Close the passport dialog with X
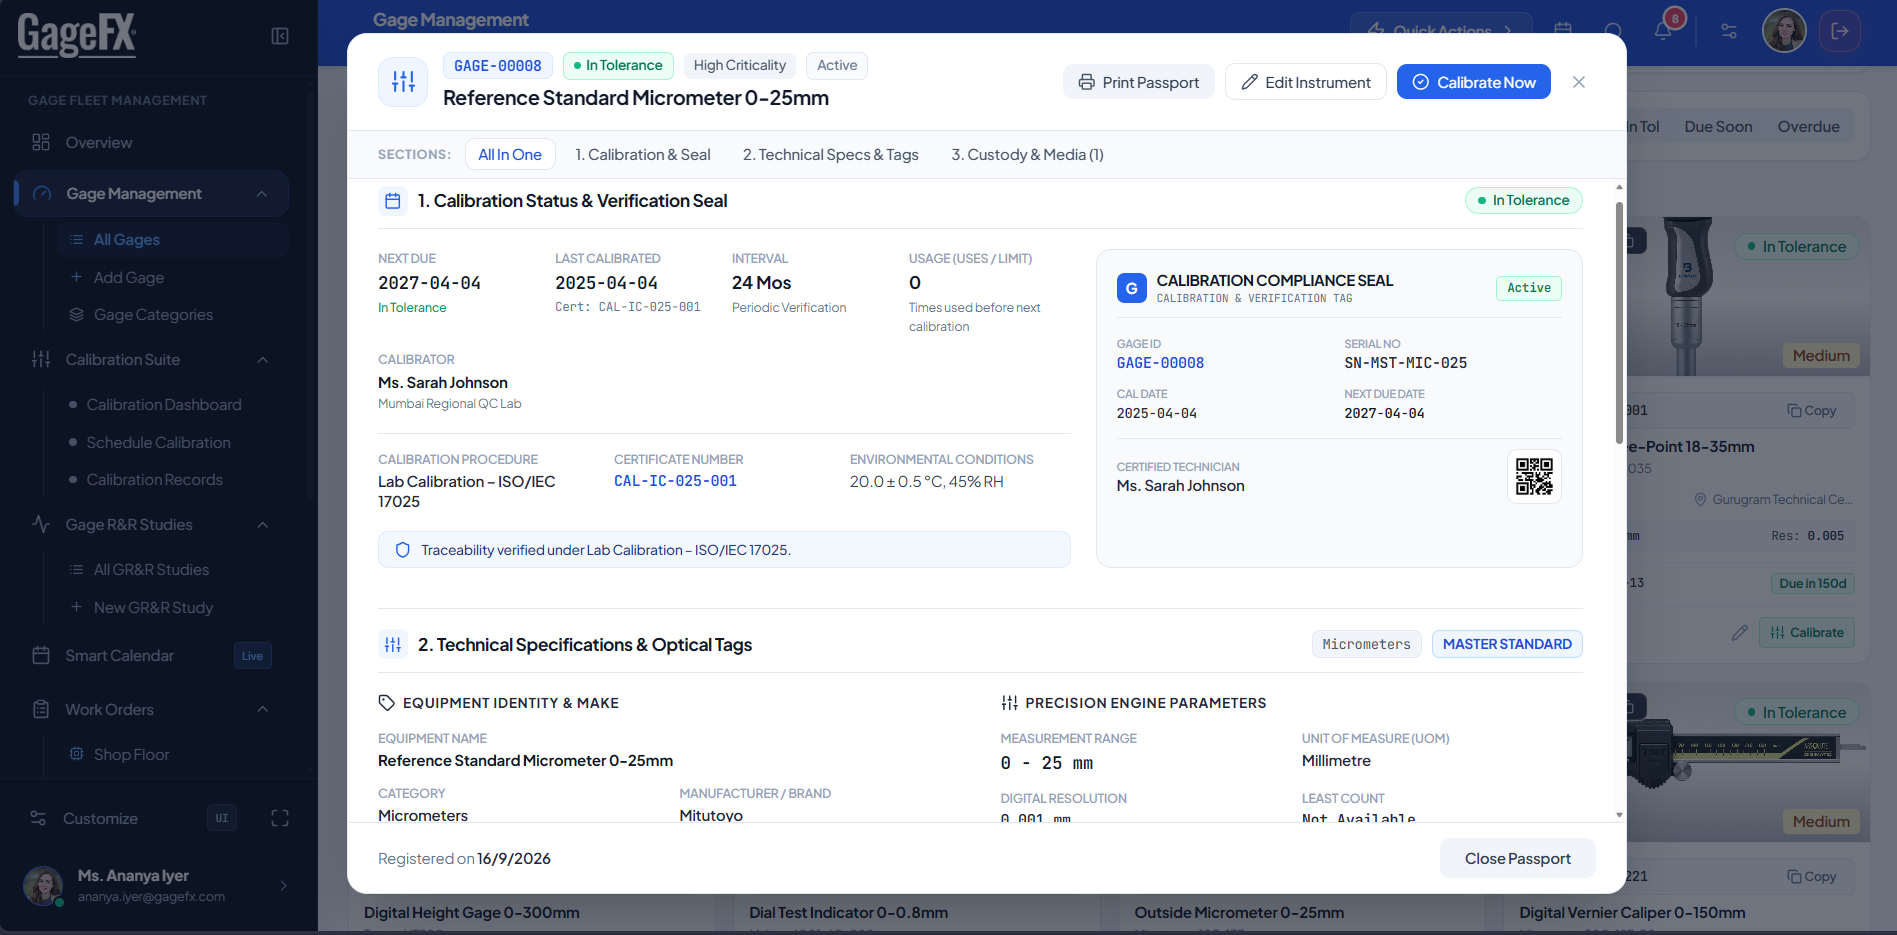 [x=1579, y=82]
